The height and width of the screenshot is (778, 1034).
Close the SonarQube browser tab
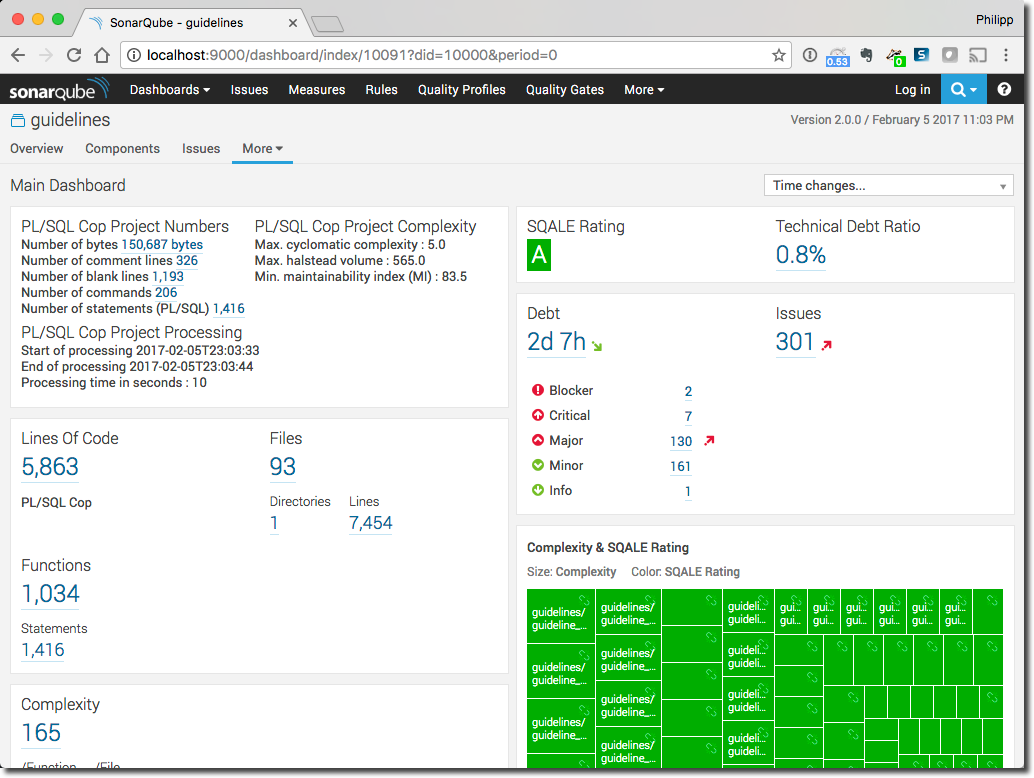click(293, 23)
